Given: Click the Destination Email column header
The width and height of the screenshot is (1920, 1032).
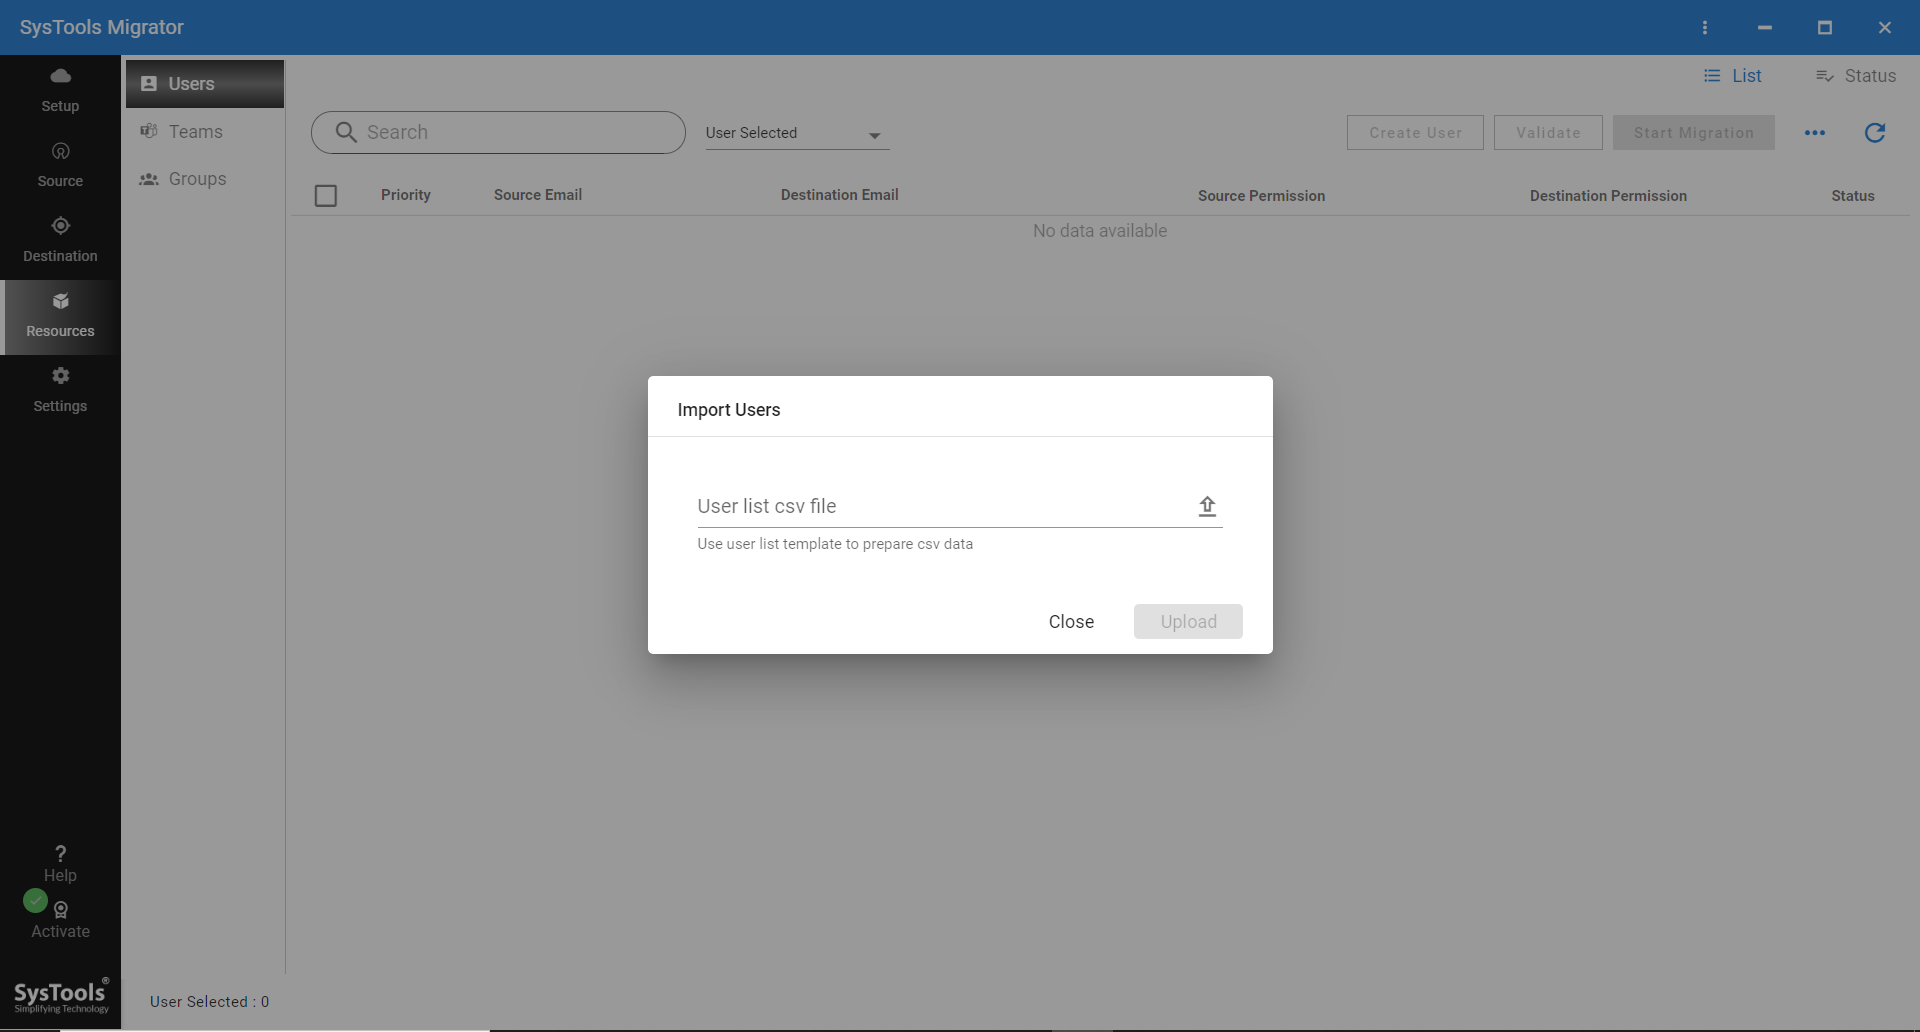Looking at the screenshot, I should [x=840, y=195].
